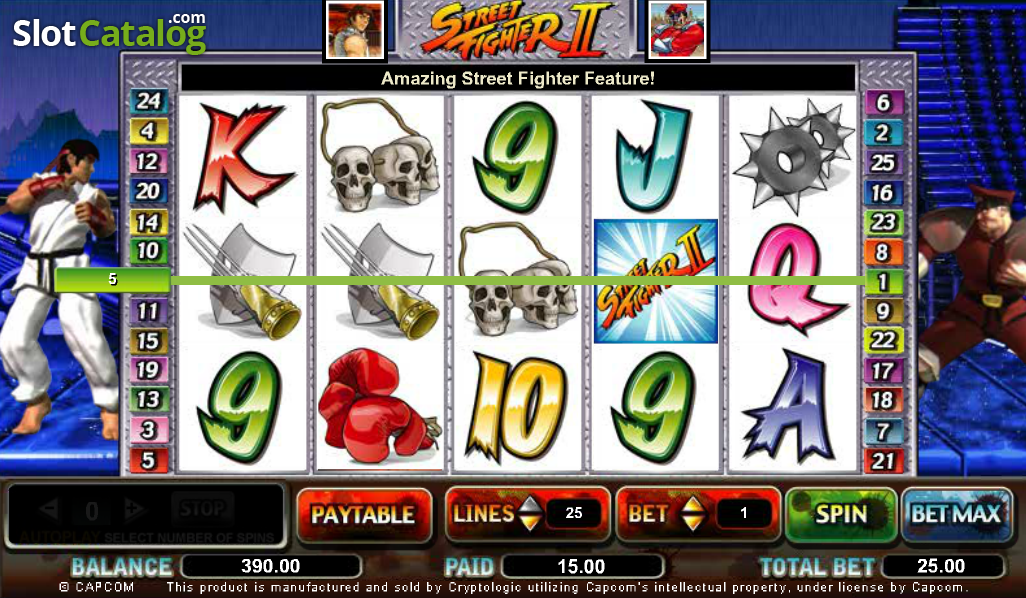Click the red boxing gloves symbol

pos(379,407)
